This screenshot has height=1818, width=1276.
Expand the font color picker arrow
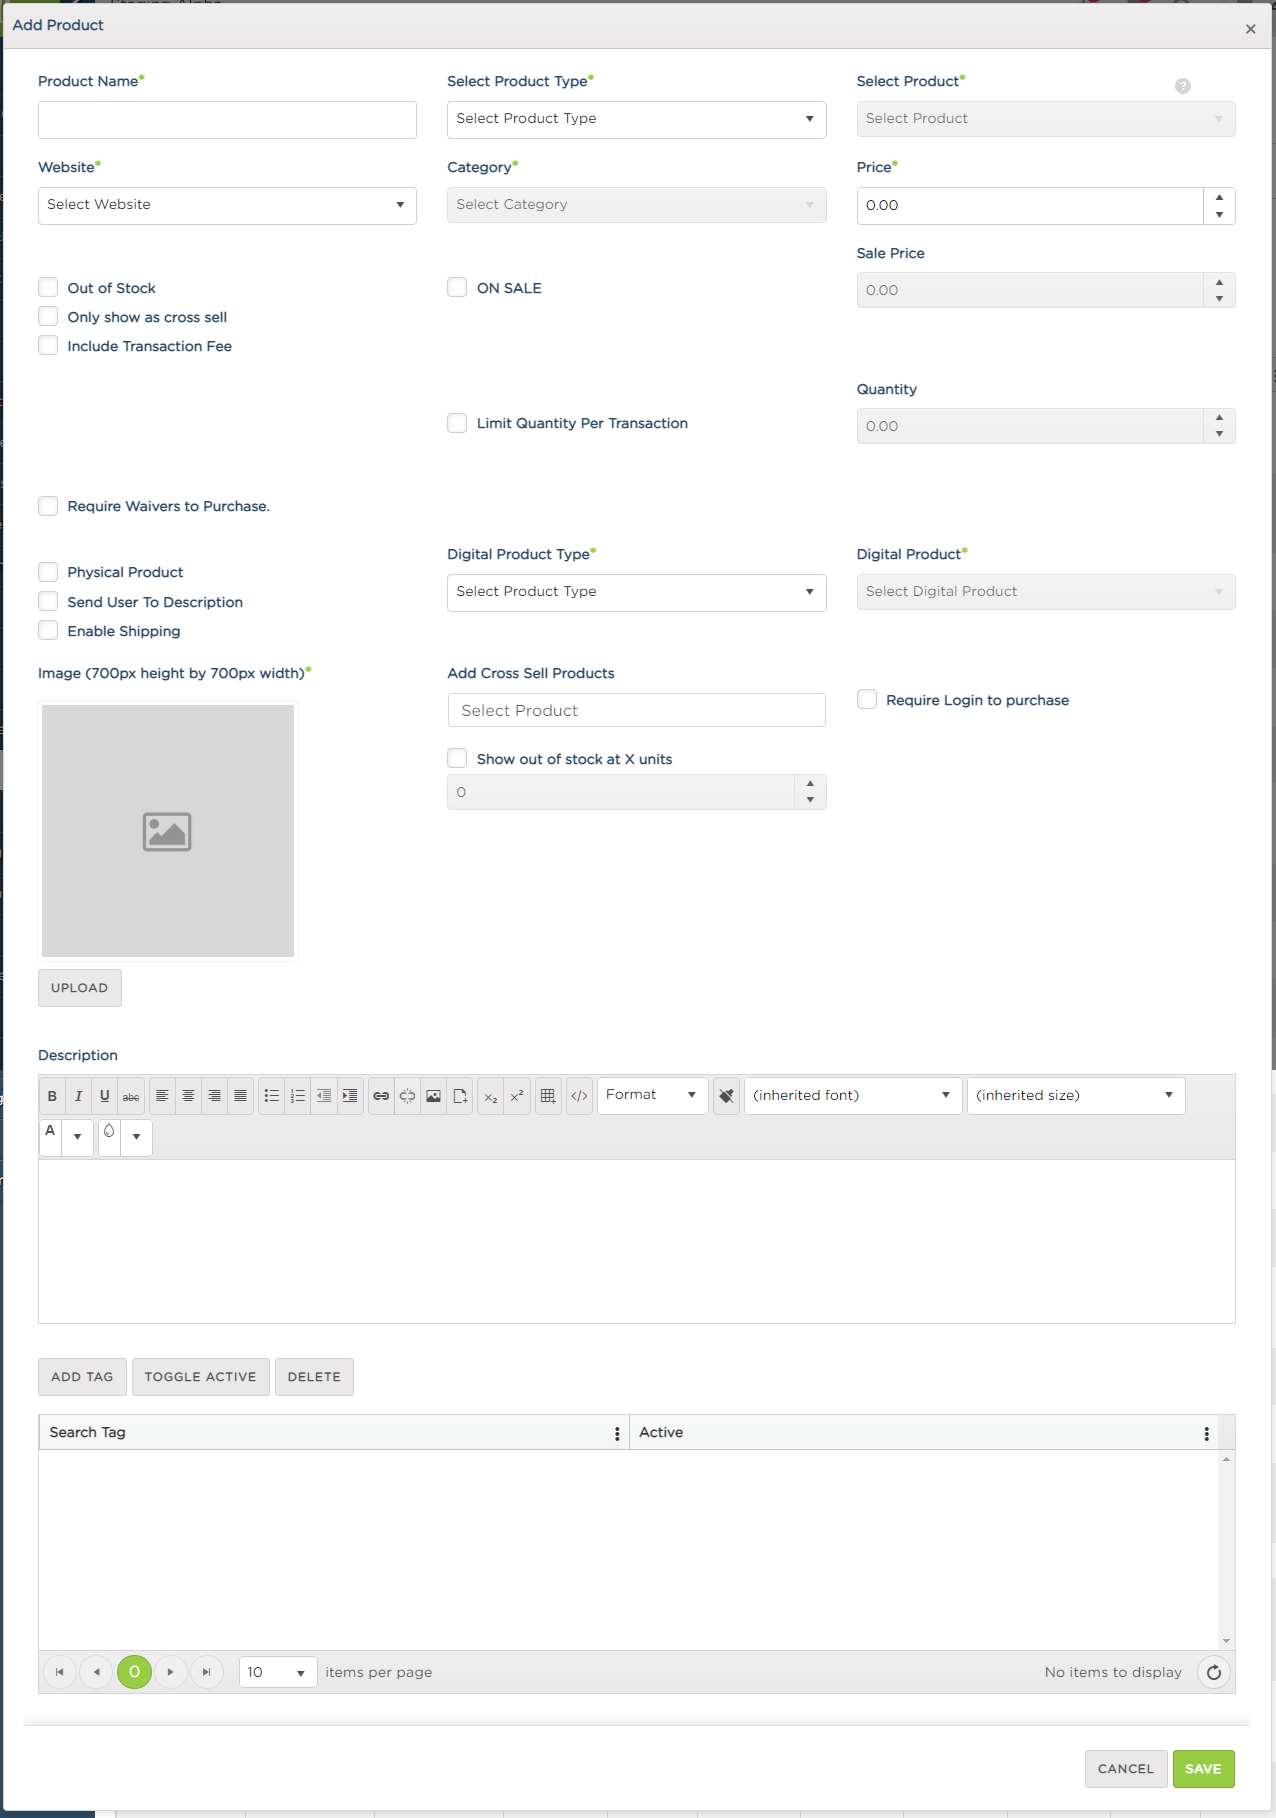(78, 1137)
